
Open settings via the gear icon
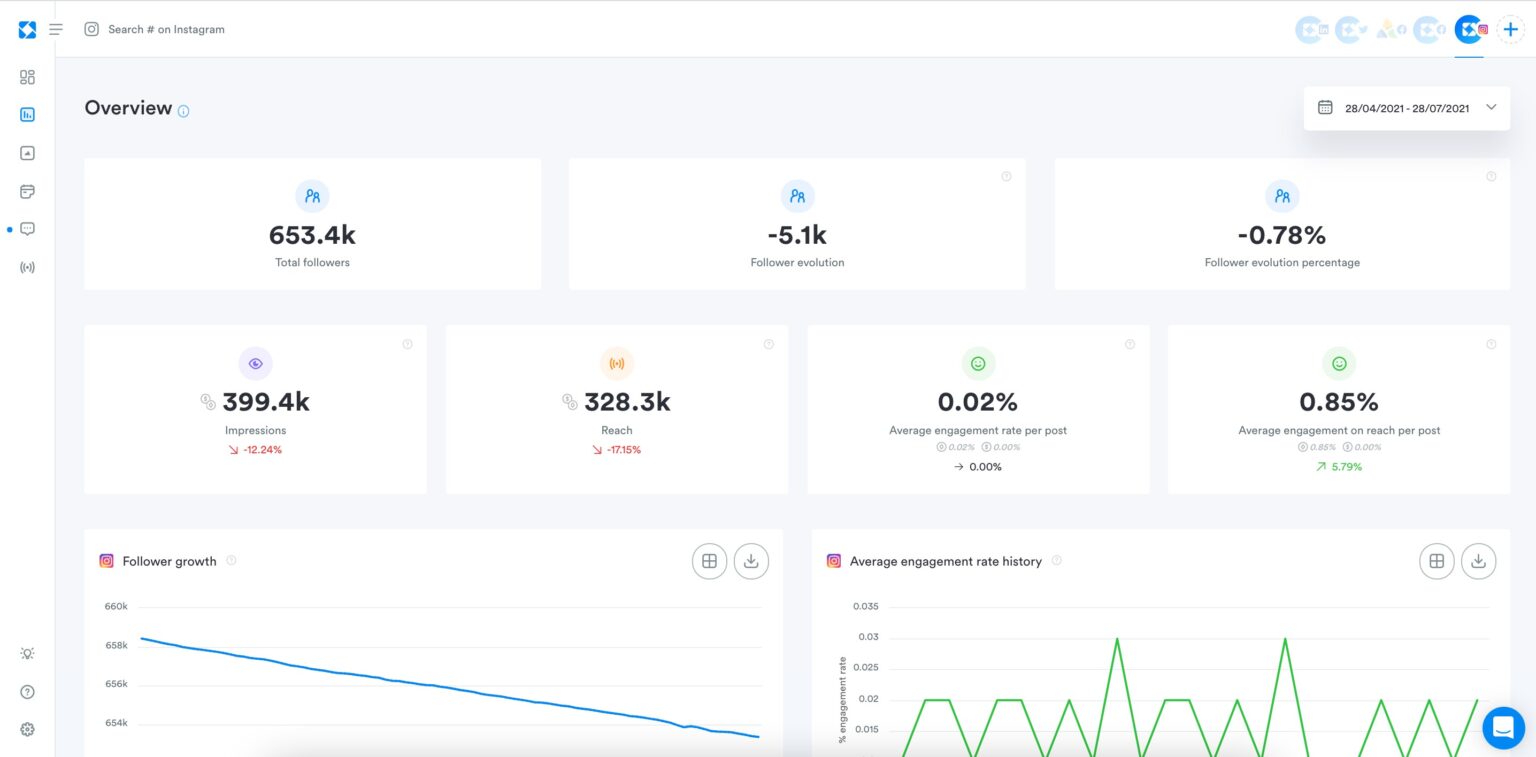tap(27, 729)
